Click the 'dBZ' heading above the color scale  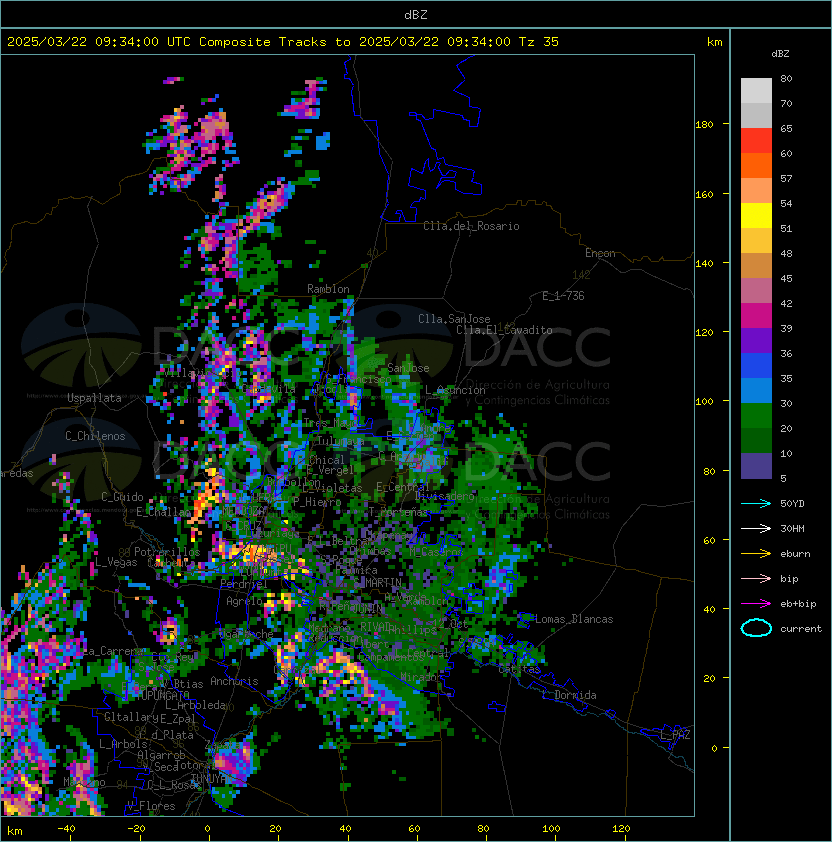tap(780, 54)
